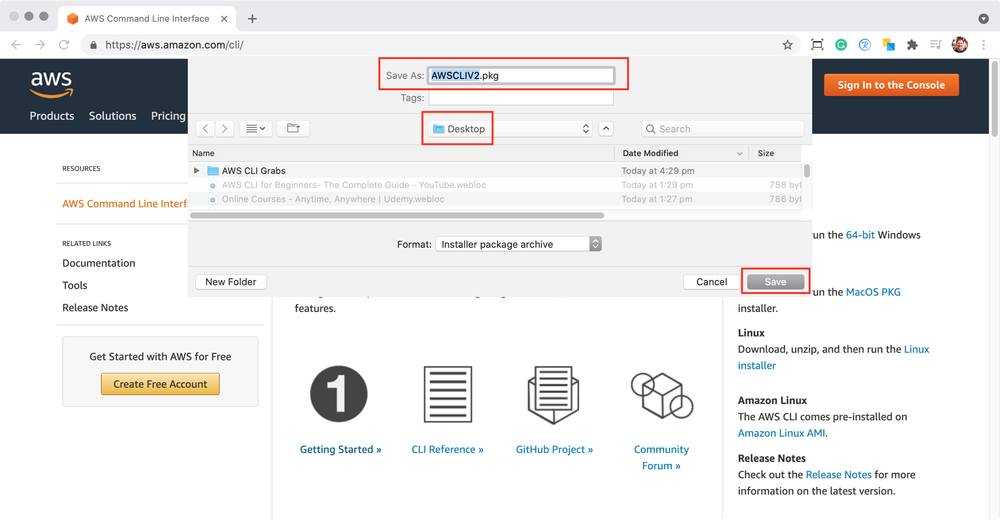Click the Community Forum cube icon
The image size is (1000, 520).
[x=661, y=396]
